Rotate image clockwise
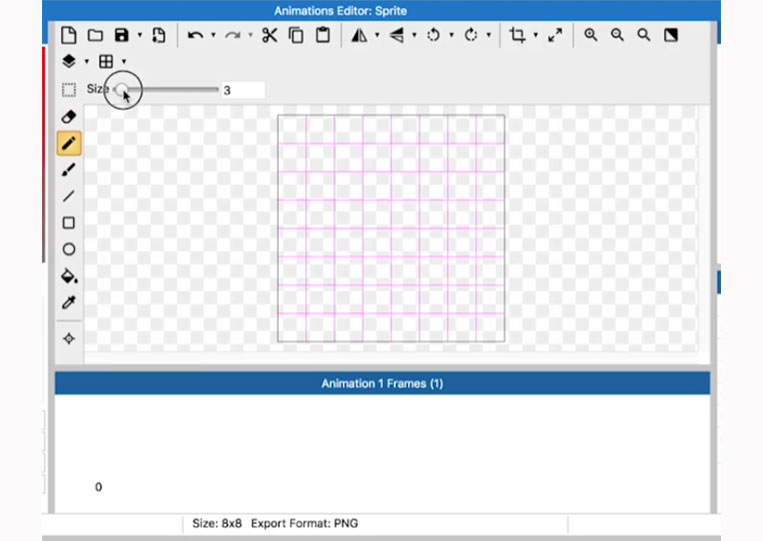The height and width of the screenshot is (541, 763). pyautogui.click(x=471, y=35)
